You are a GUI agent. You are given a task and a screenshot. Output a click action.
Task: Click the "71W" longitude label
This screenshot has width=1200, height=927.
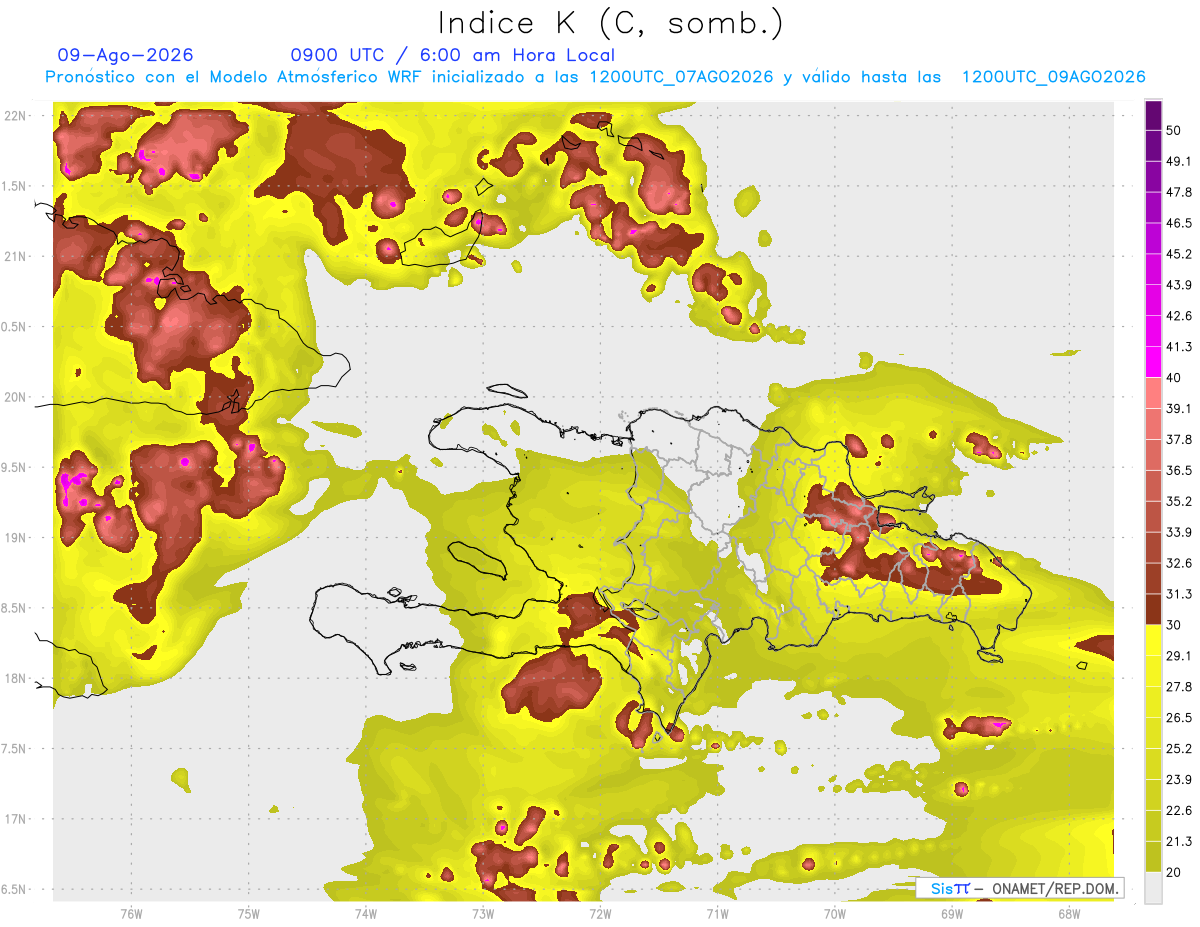tap(717, 912)
